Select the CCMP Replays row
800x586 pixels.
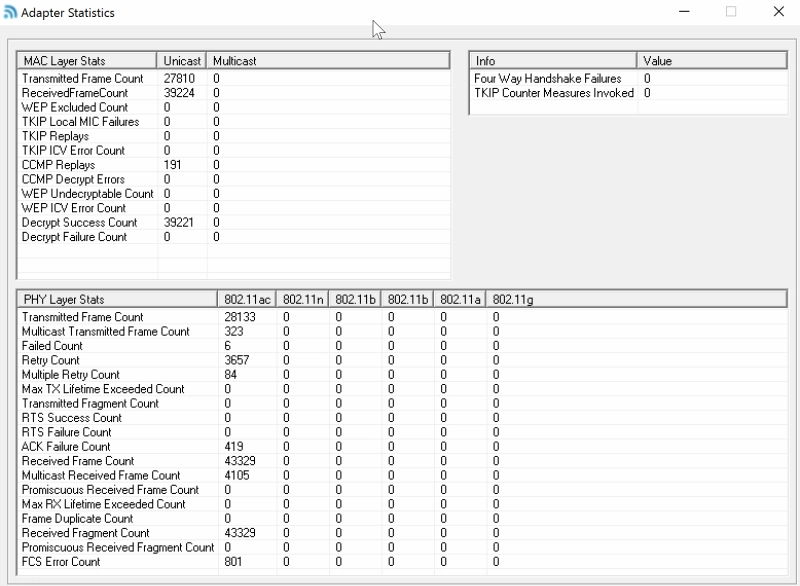pos(234,165)
